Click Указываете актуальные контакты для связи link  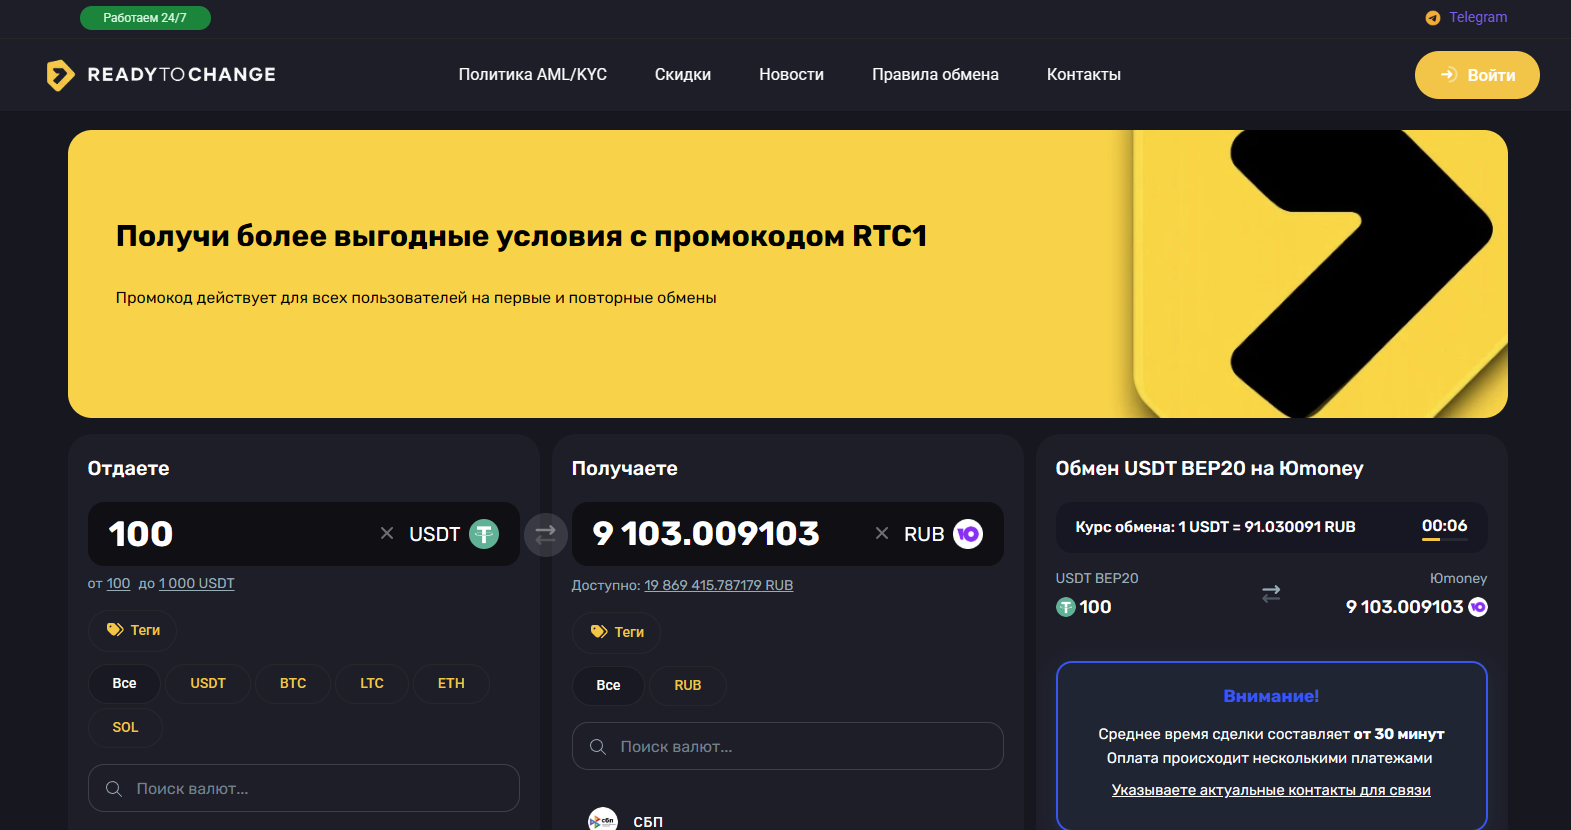click(x=1271, y=791)
